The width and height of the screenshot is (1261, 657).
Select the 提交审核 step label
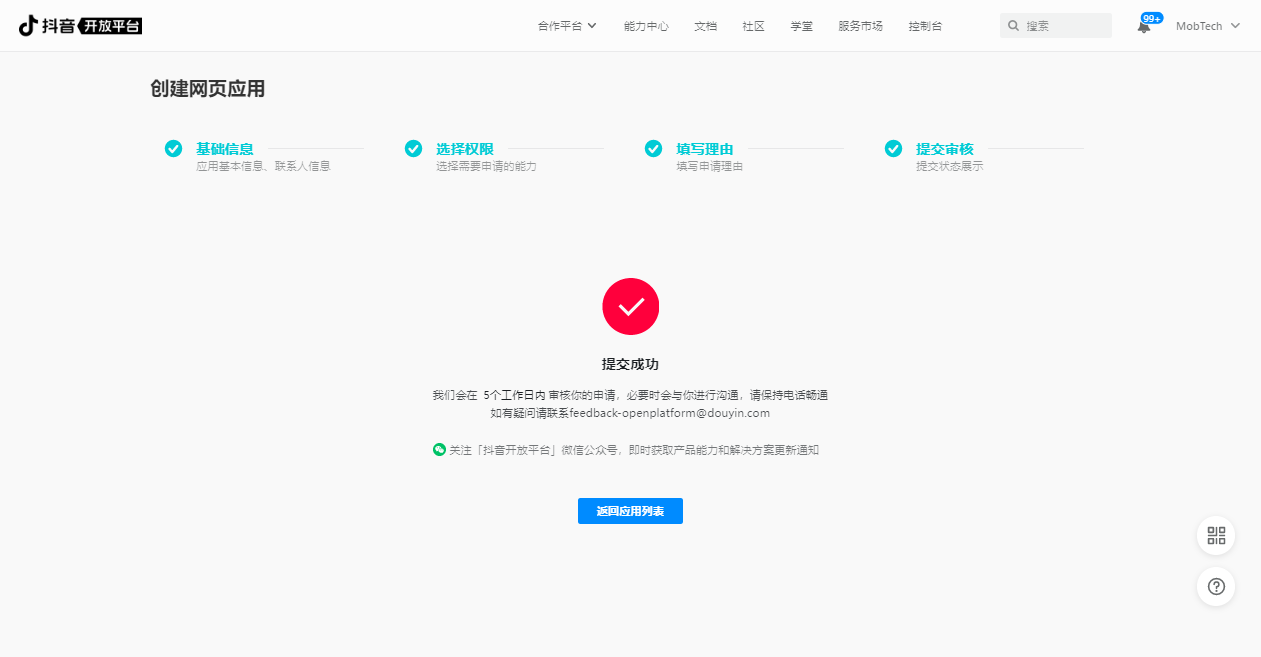click(x=945, y=149)
